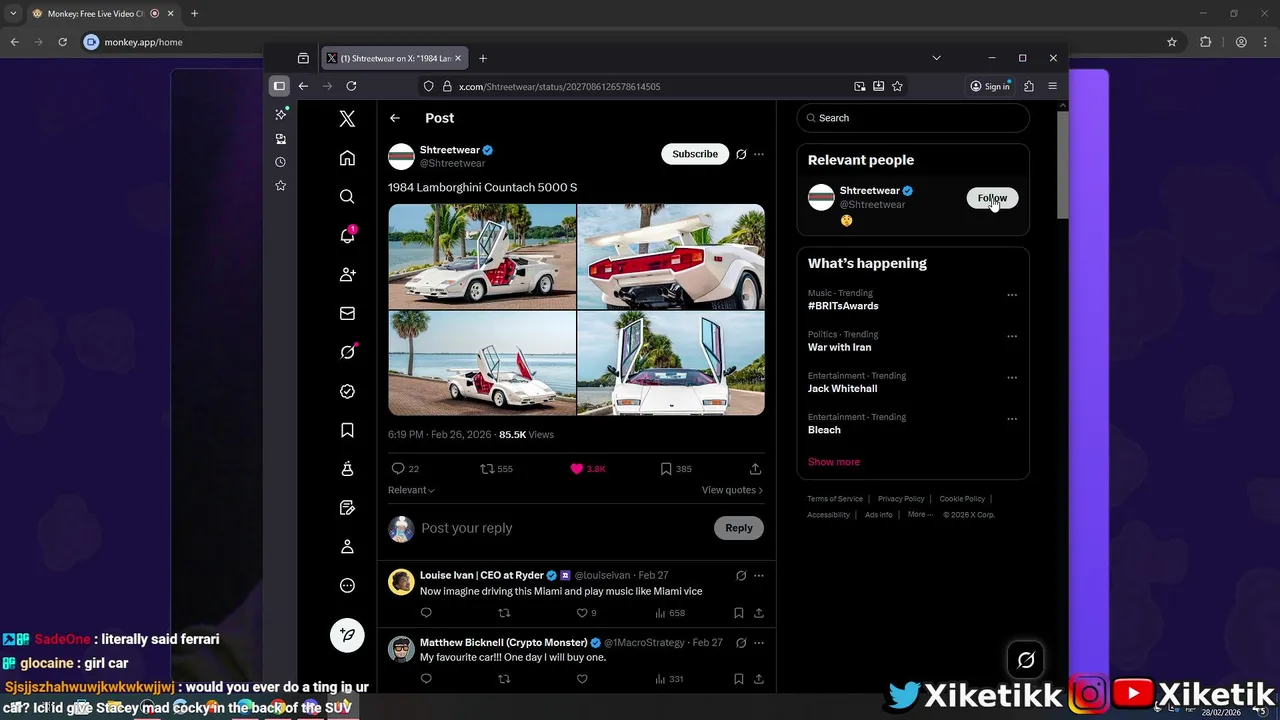This screenshot has width=1280, height=720.
Task: Click Sign in in inner browser toolbar
Action: tap(990, 86)
